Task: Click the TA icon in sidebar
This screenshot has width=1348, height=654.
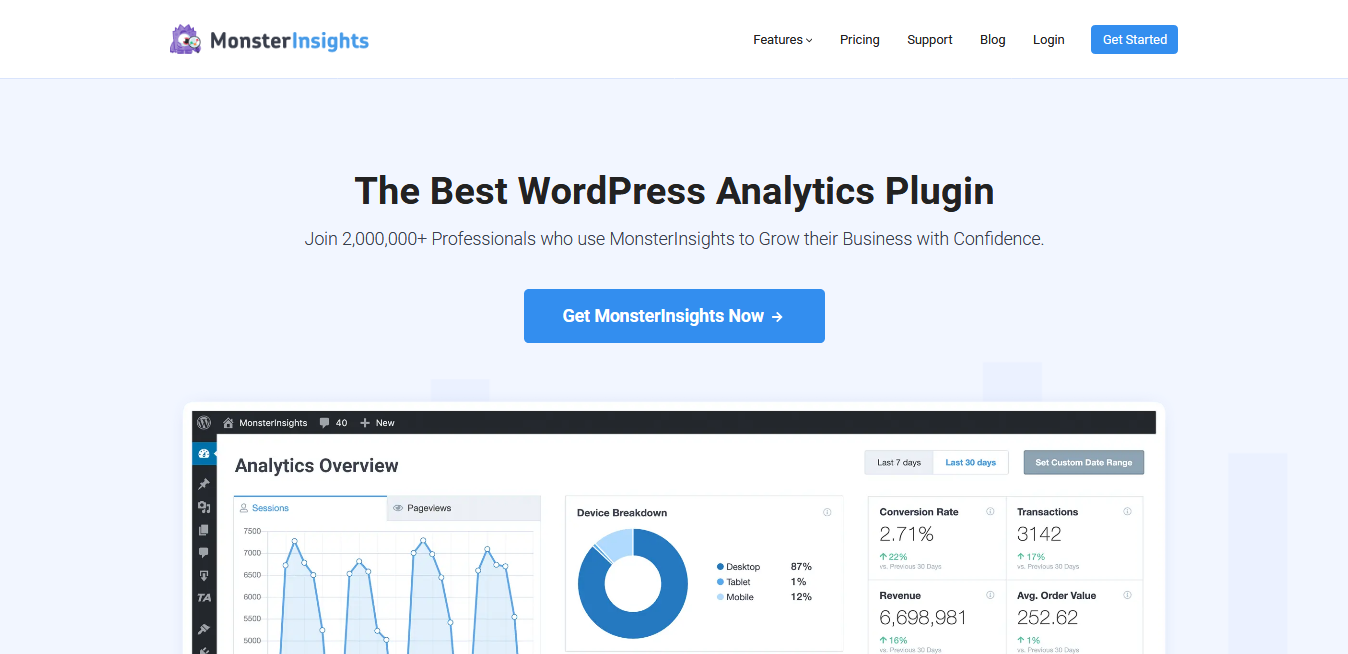Action: (x=204, y=598)
